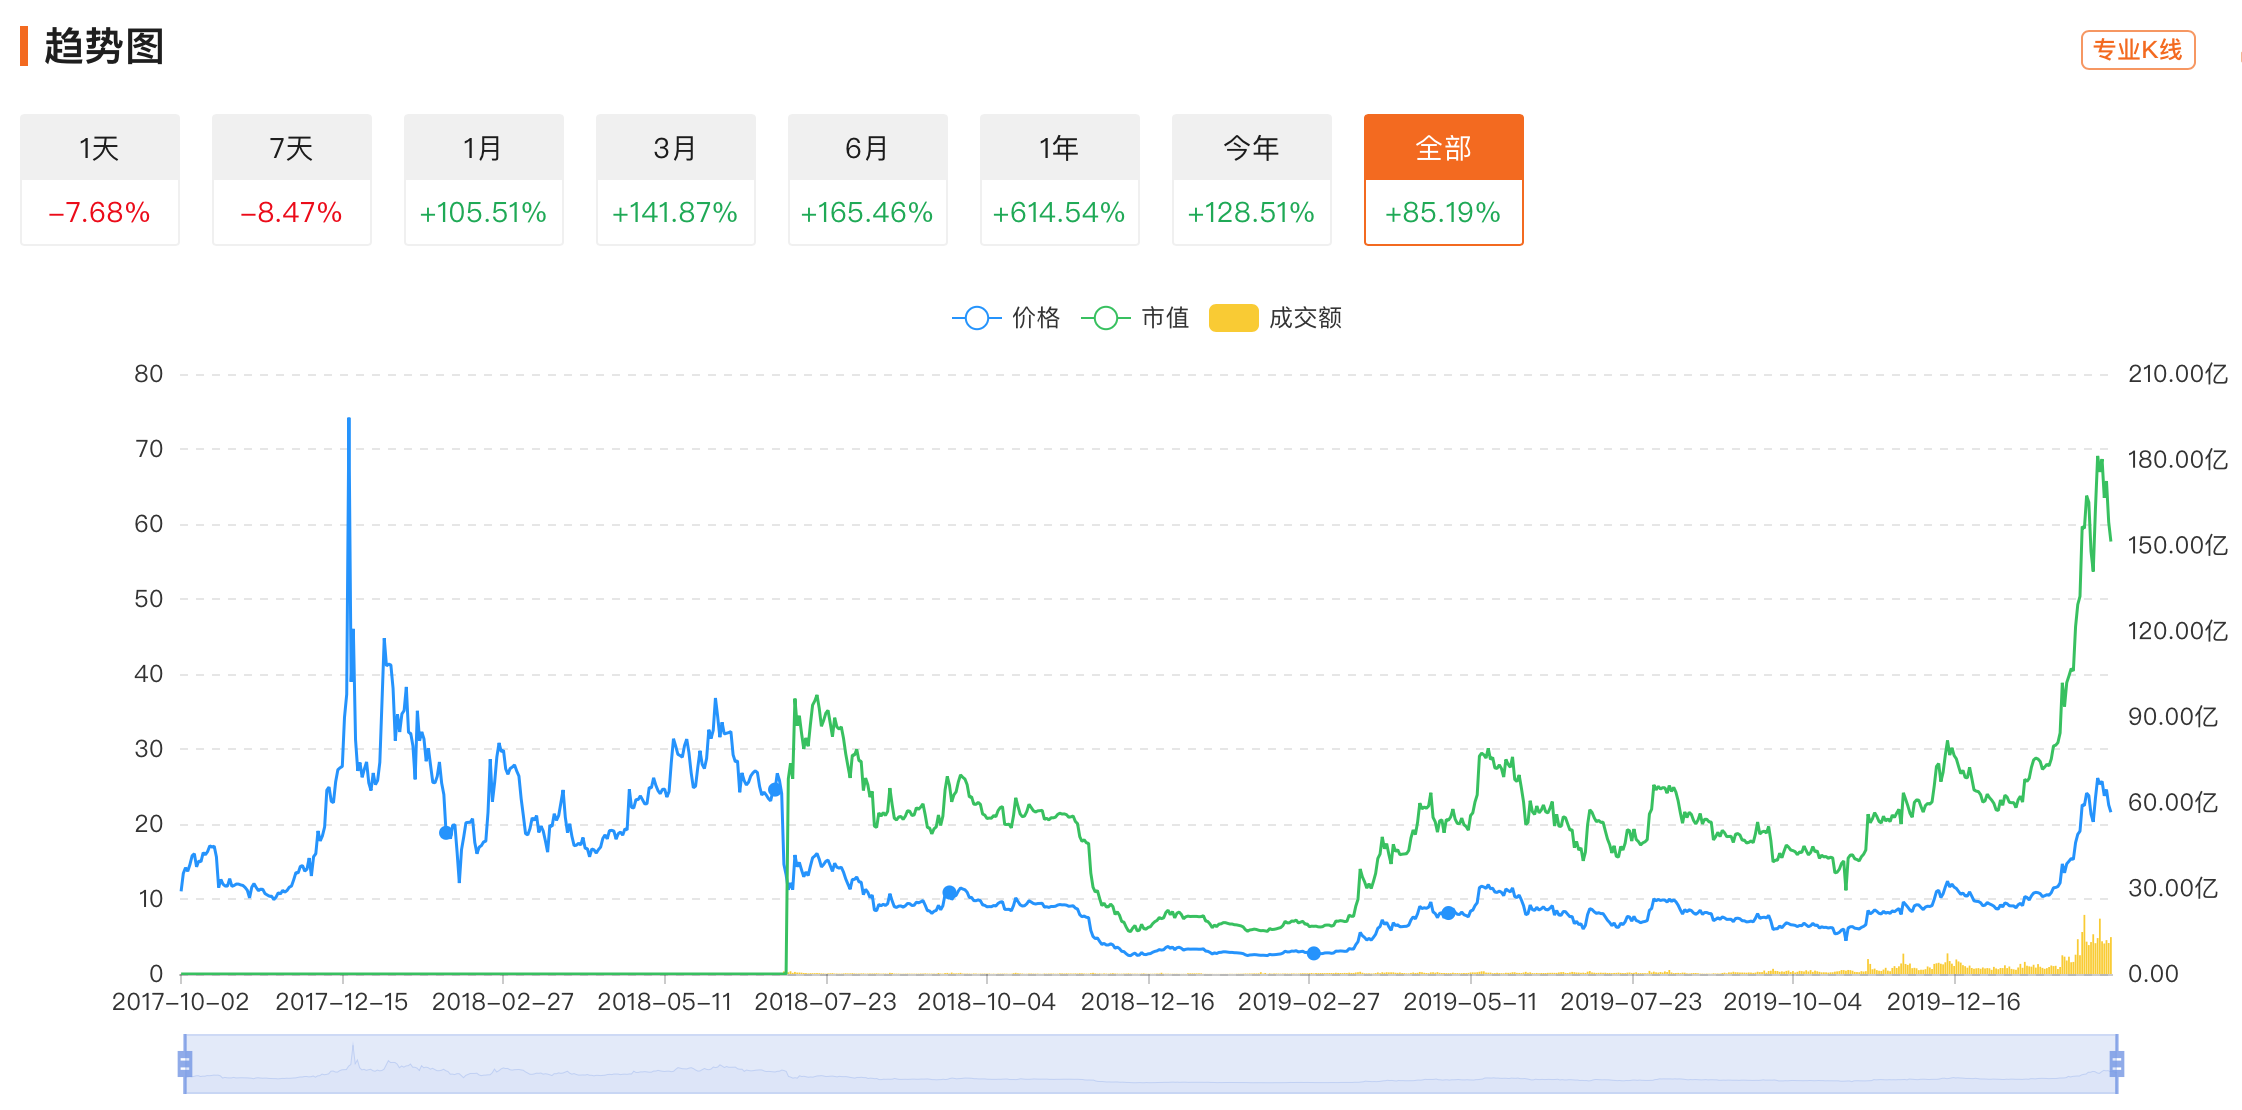Click the 2017-12-15 x-axis date label
This screenshot has width=2242, height=1110.
(x=342, y=1002)
